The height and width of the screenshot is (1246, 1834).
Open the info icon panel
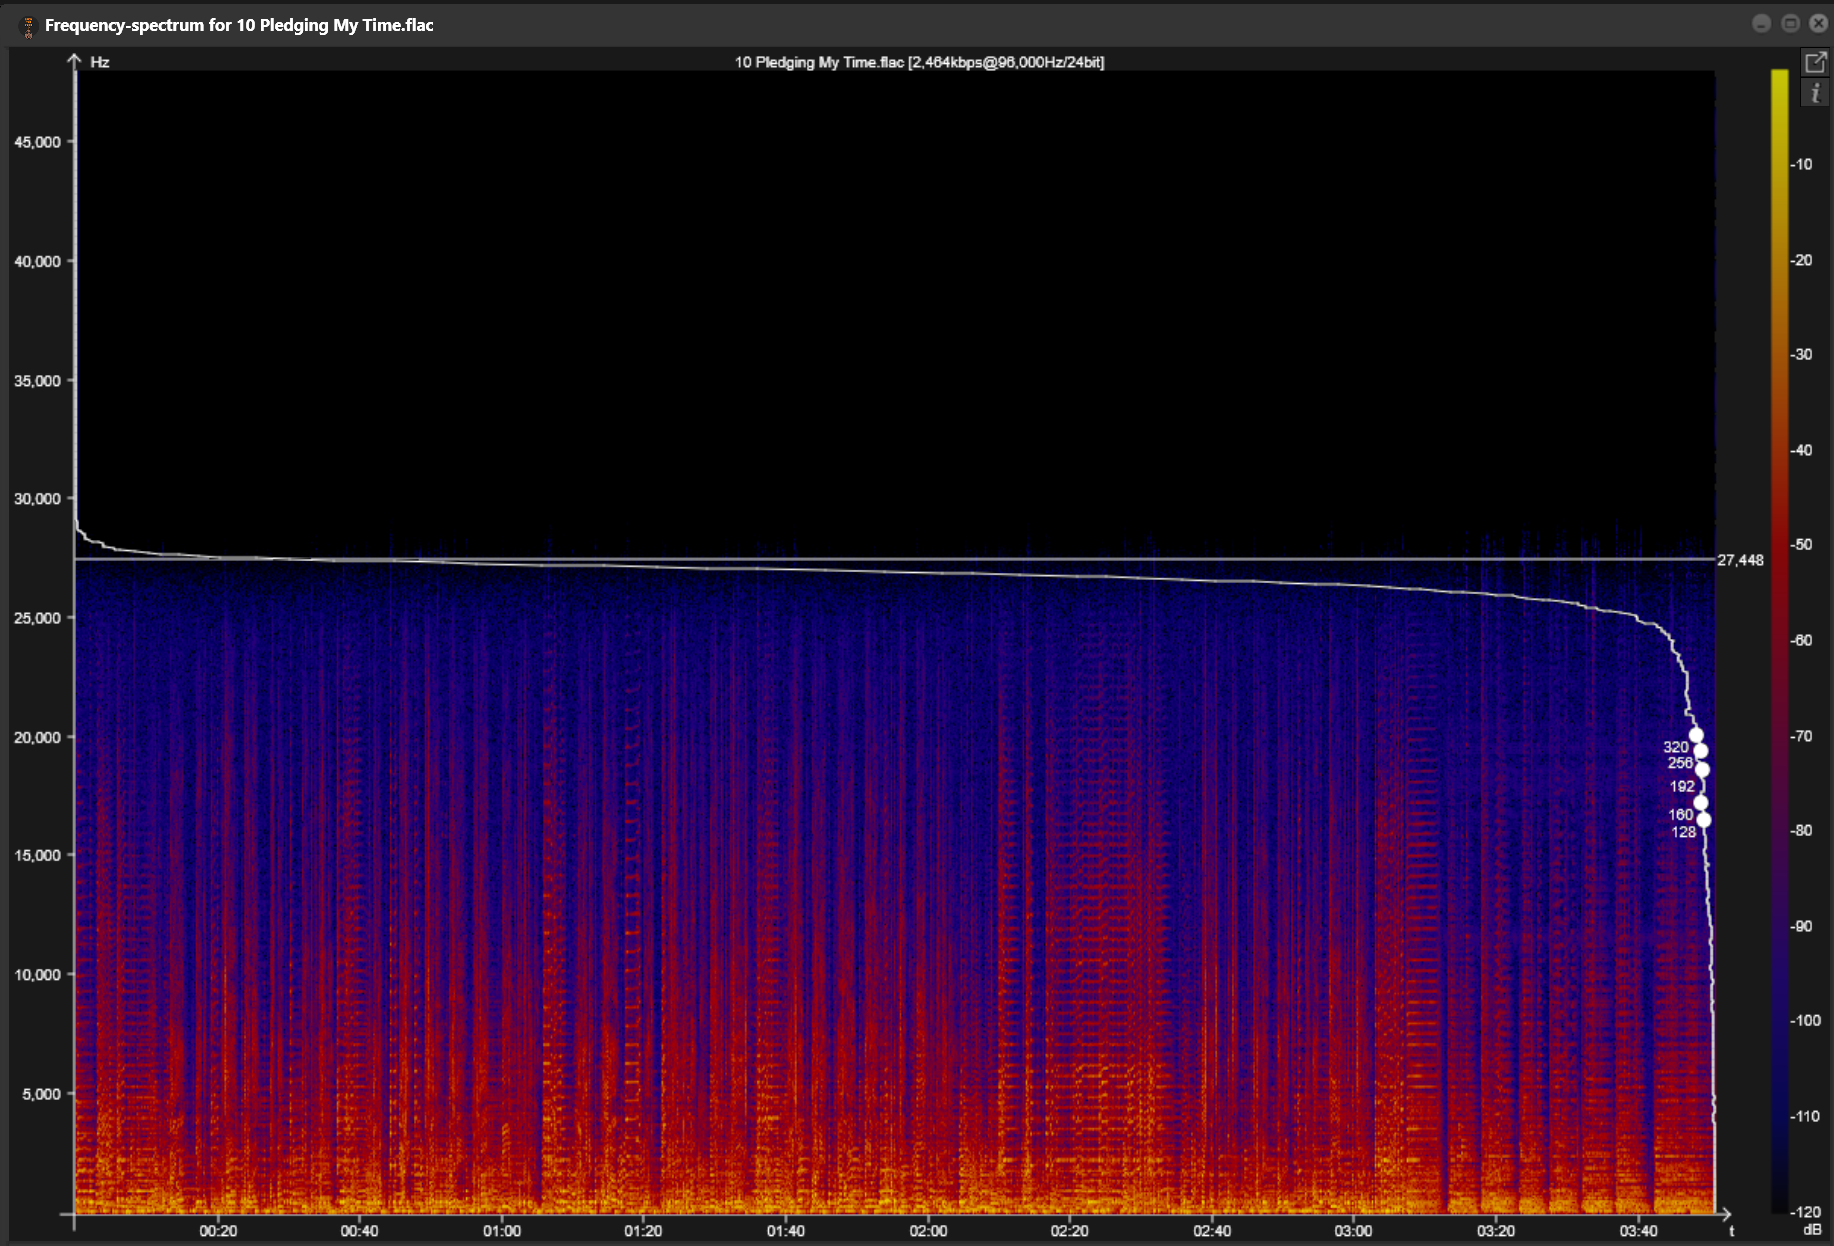click(1815, 93)
